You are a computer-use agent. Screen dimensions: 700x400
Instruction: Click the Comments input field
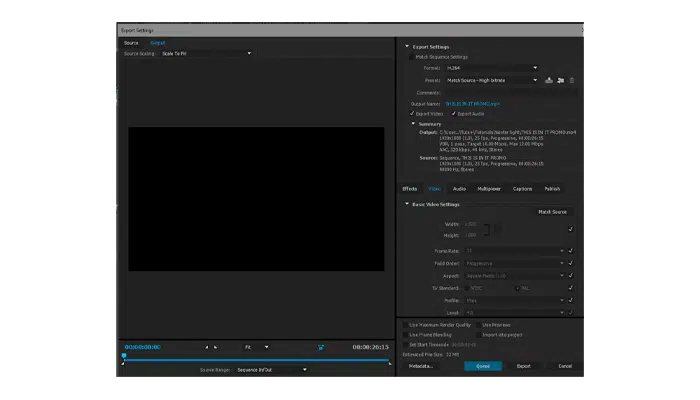coord(511,93)
